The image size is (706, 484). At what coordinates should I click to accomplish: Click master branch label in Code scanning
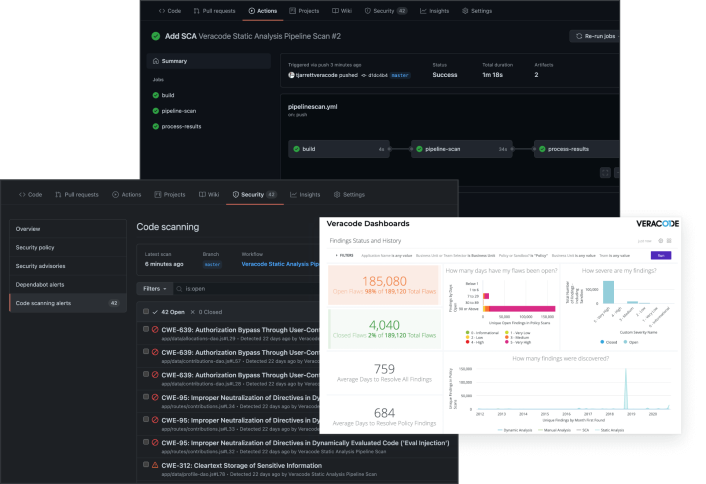click(212, 265)
